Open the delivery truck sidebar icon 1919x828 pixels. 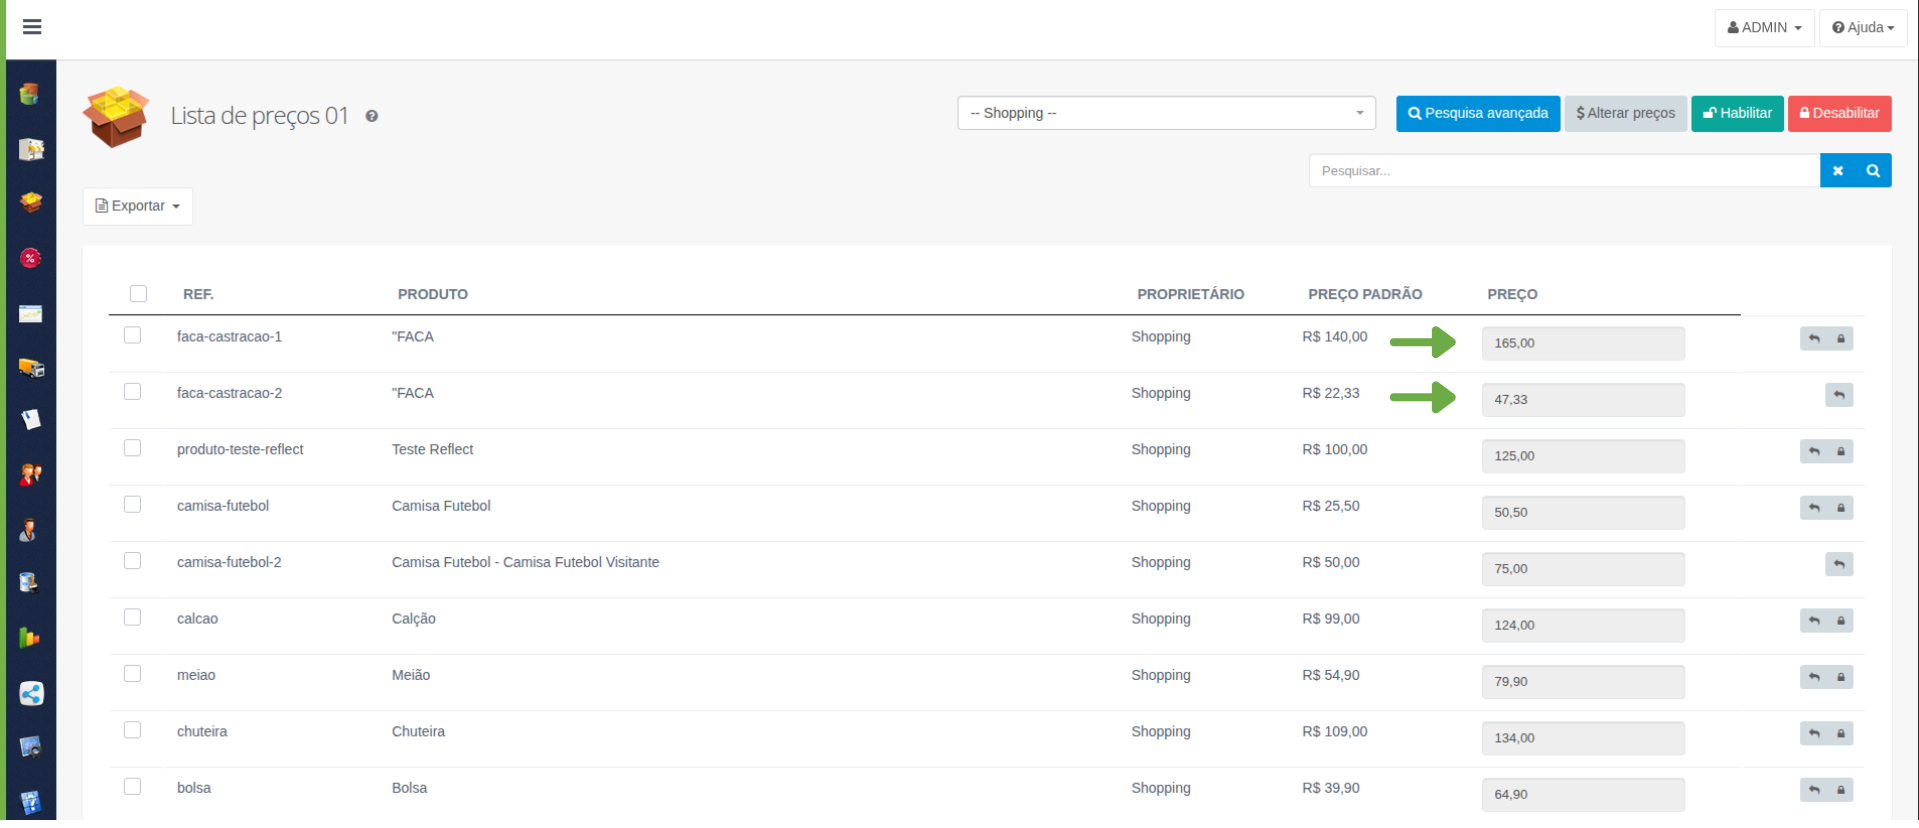click(x=31, y=368)
